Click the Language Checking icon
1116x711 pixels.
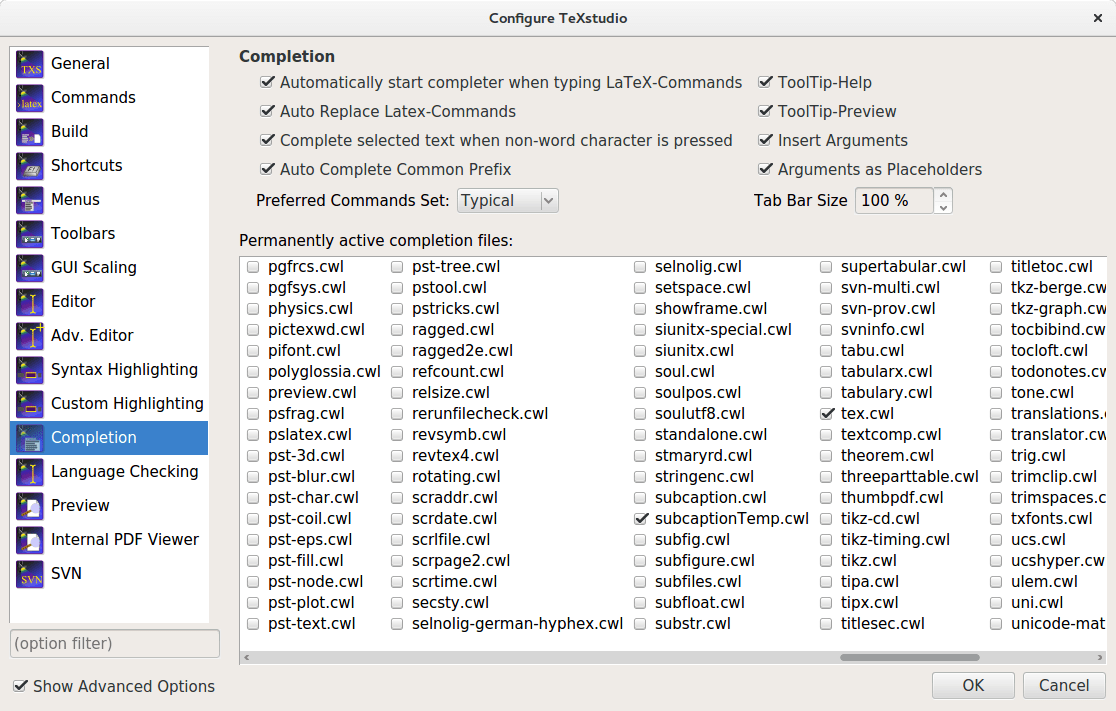pos(30,472)
